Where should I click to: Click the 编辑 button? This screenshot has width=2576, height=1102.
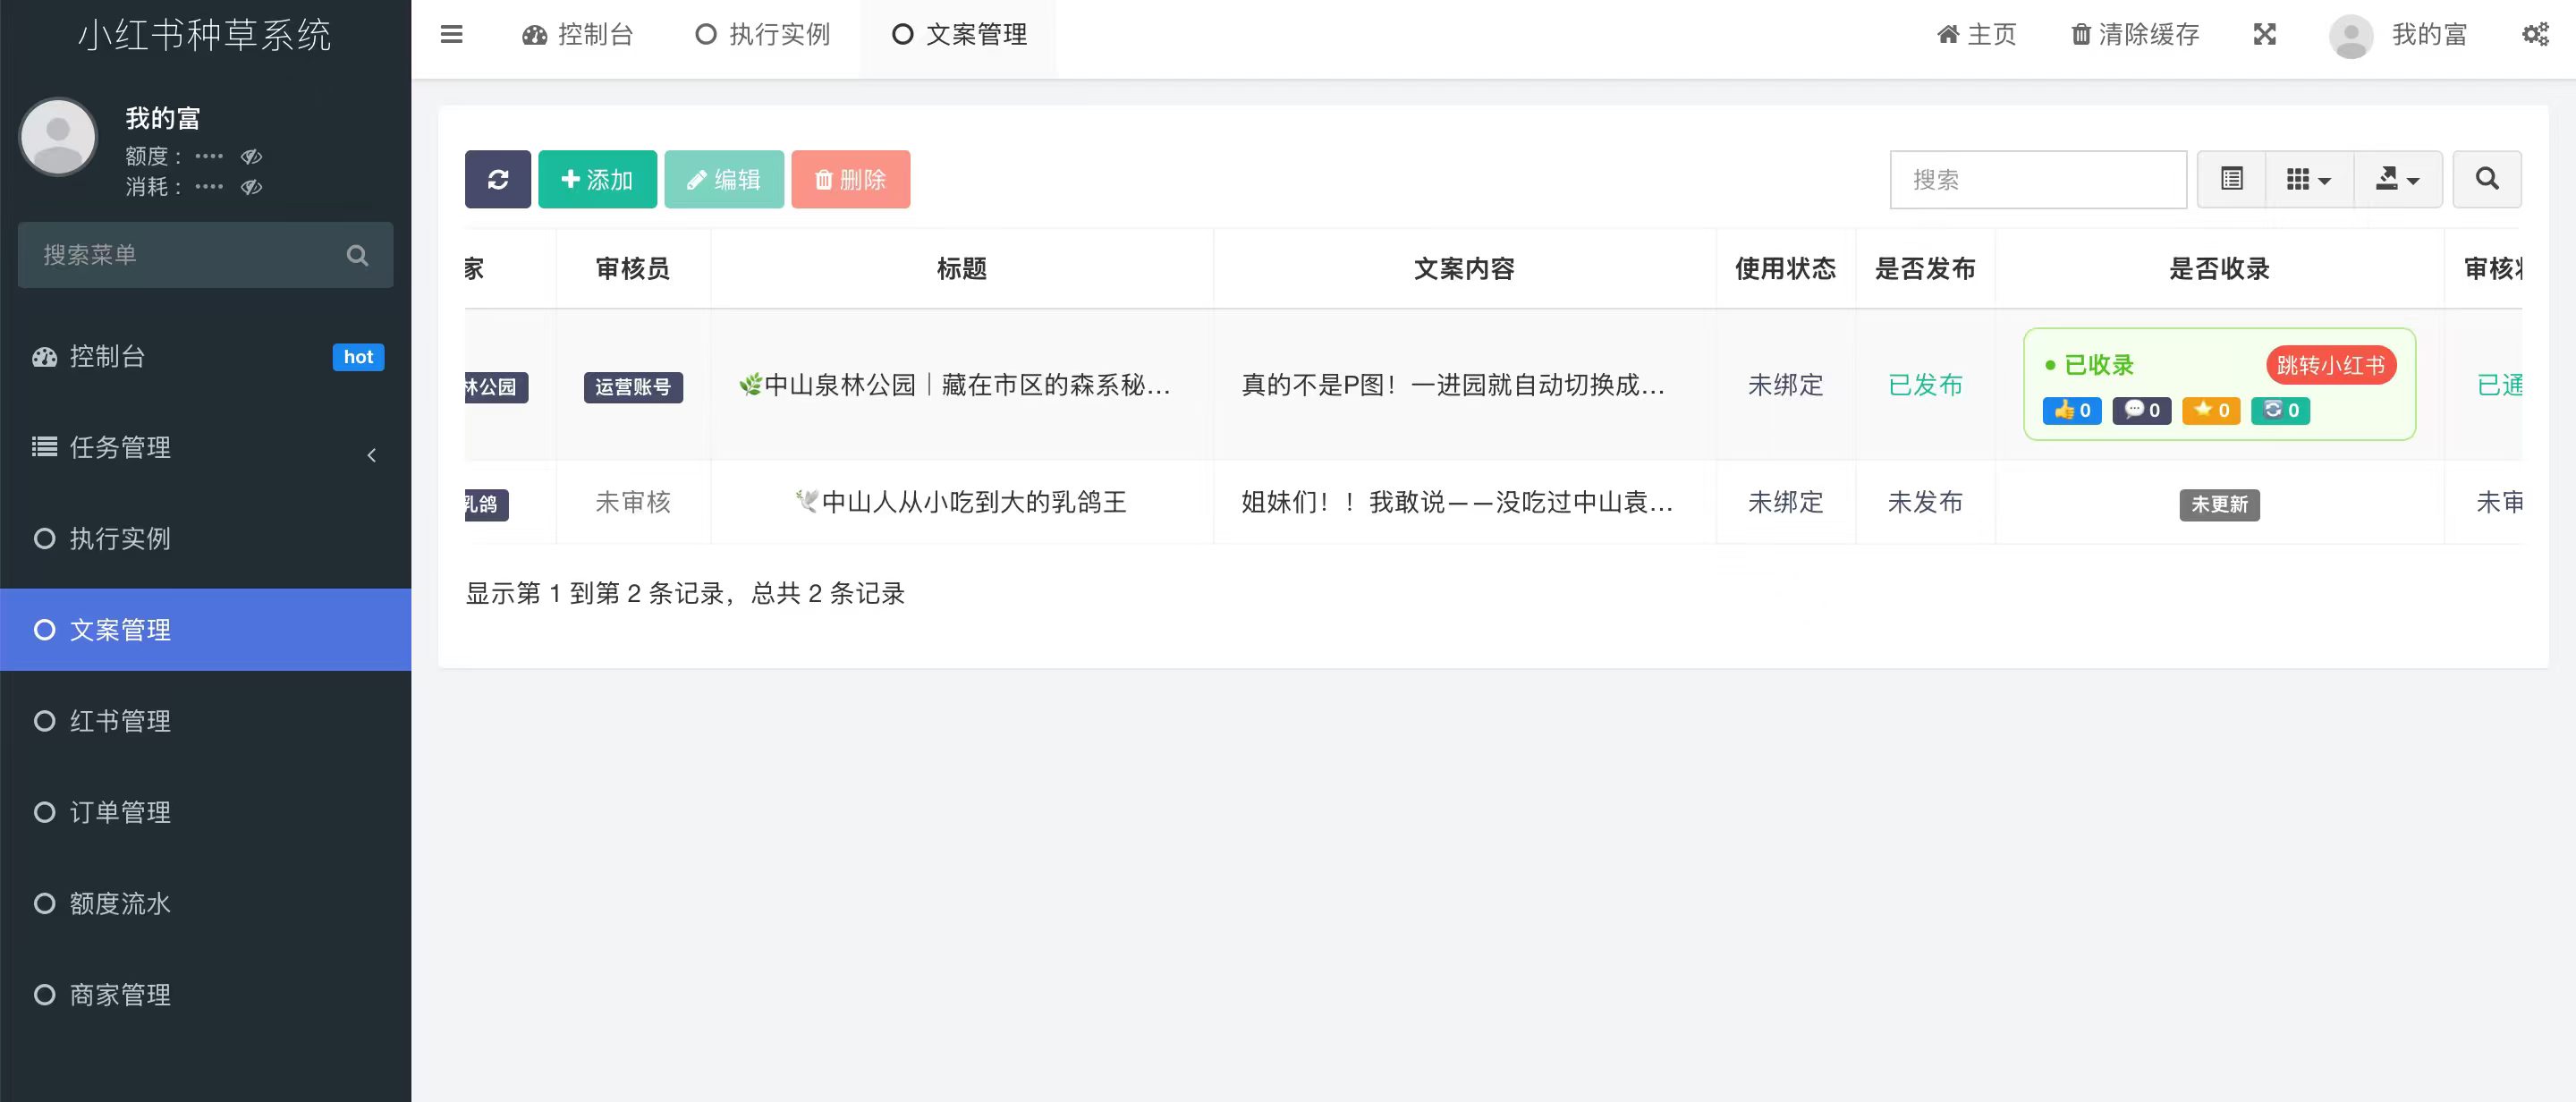point(723,179)
